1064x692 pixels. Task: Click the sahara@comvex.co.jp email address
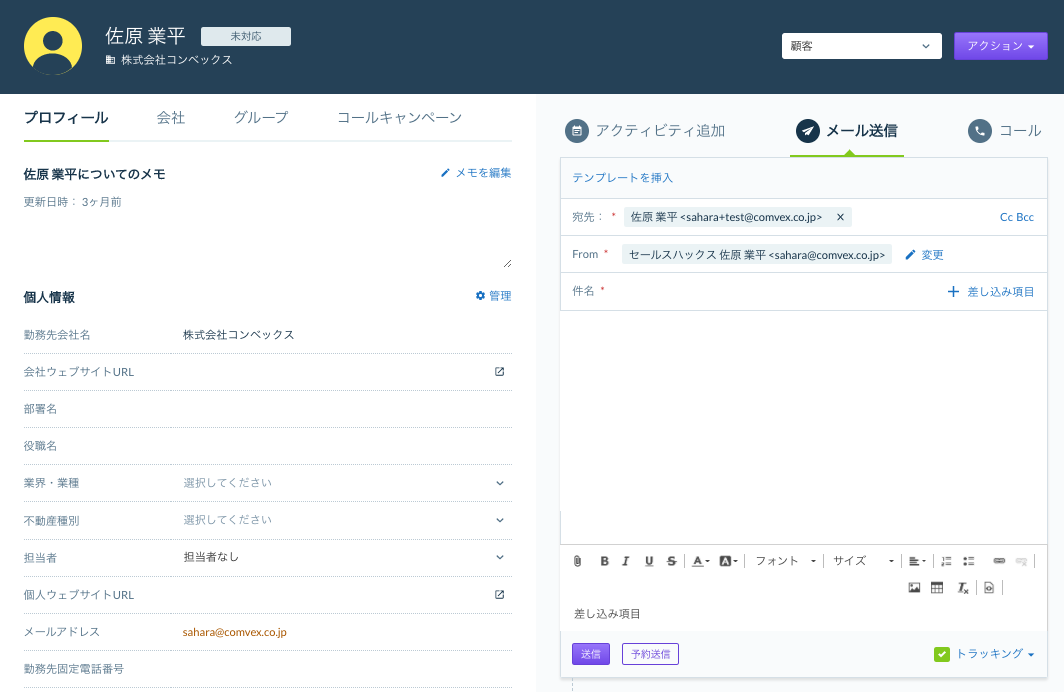tap(234, 632)
